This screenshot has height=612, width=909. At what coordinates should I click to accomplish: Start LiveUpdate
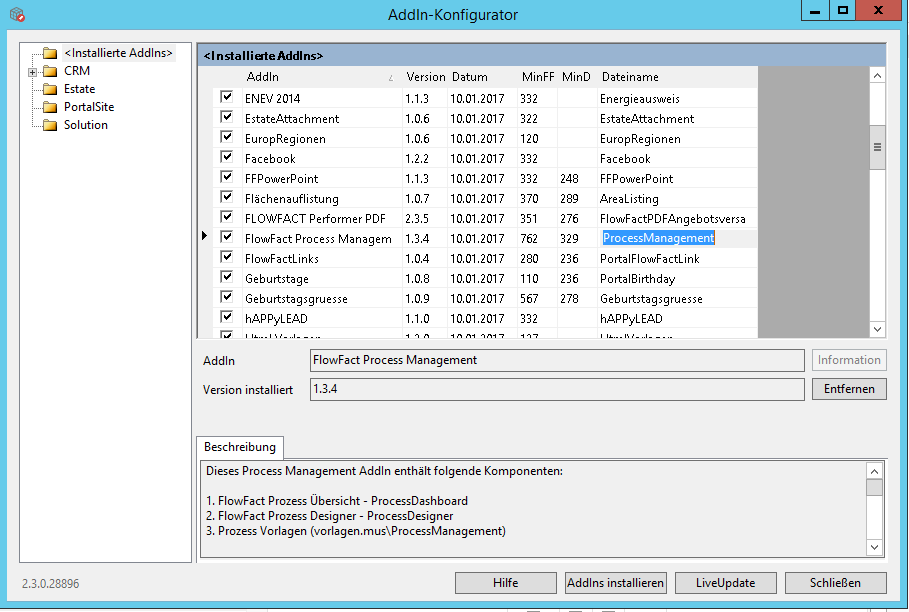[726, 583]
